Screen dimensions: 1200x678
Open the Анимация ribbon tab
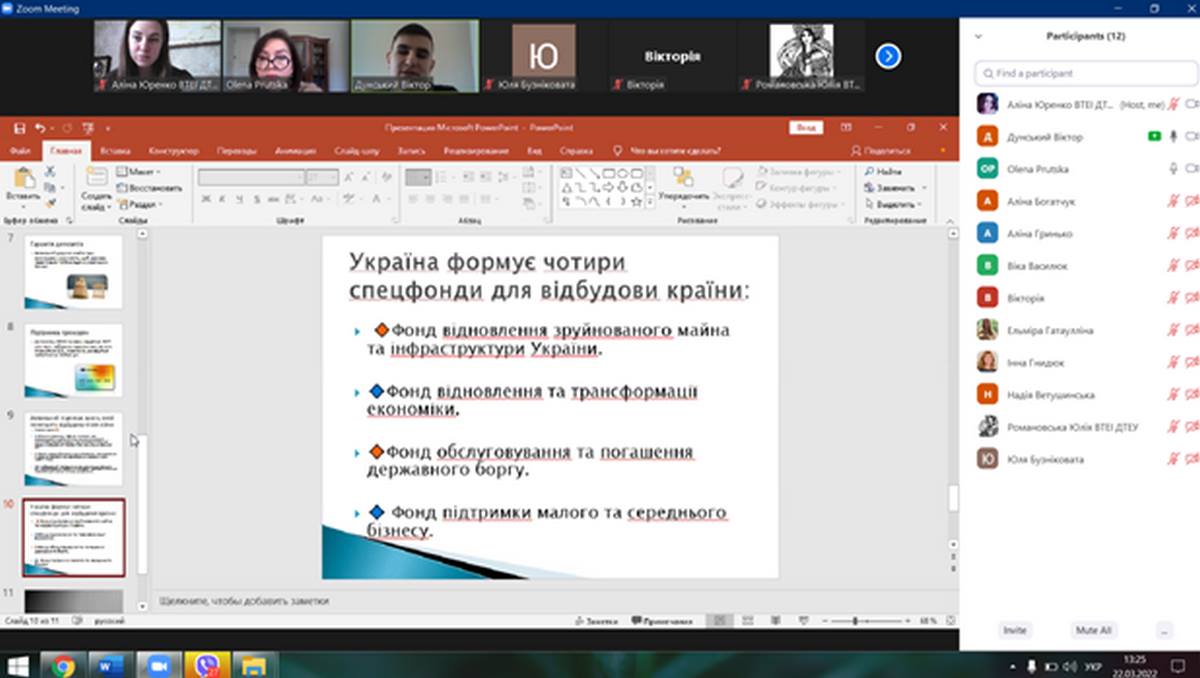click(x=295, y=151)
